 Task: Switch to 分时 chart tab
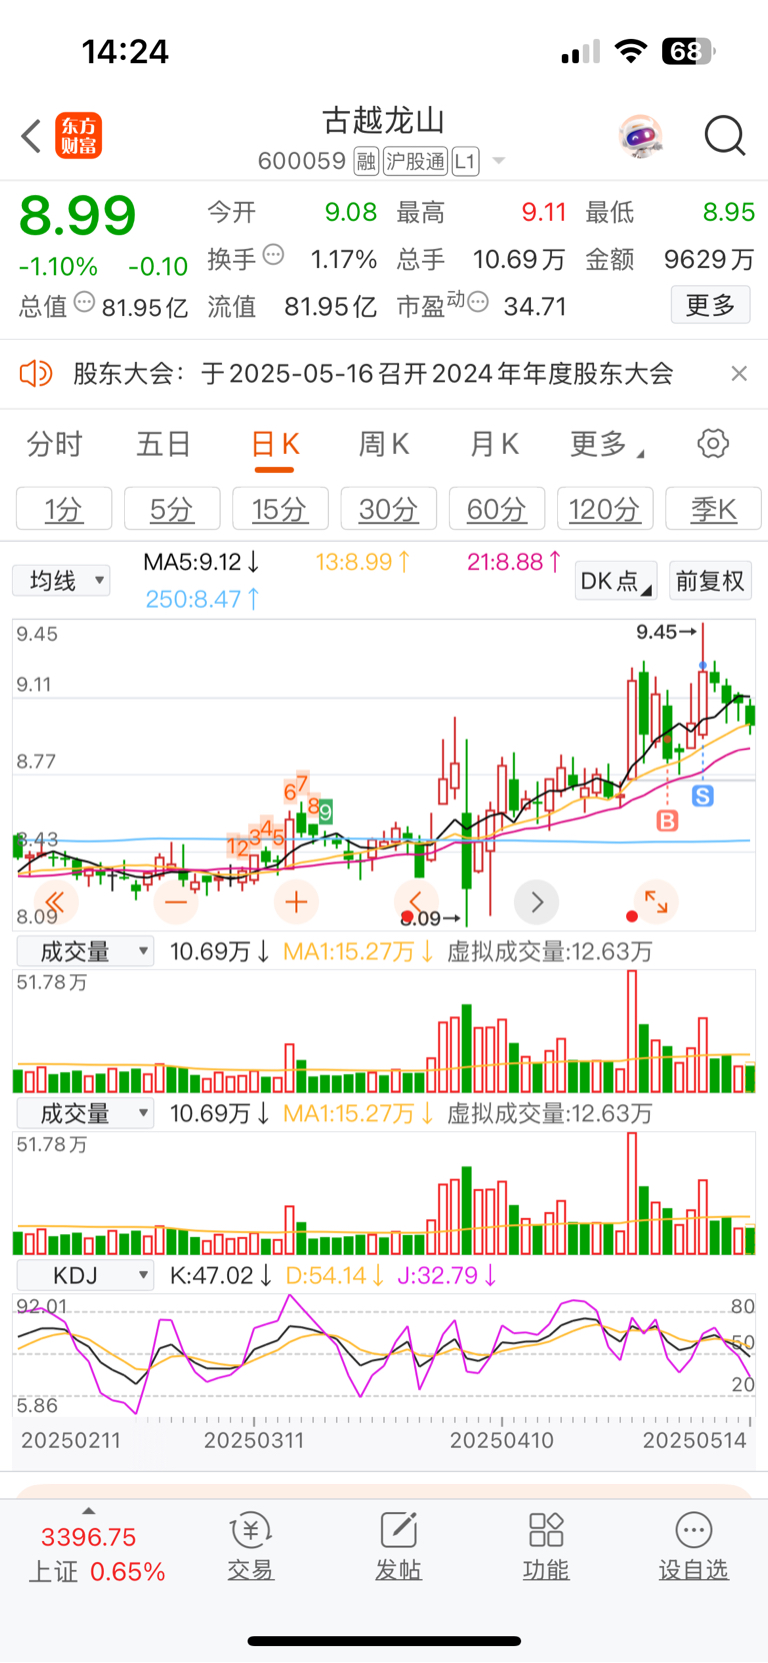[x=54, y=444]
